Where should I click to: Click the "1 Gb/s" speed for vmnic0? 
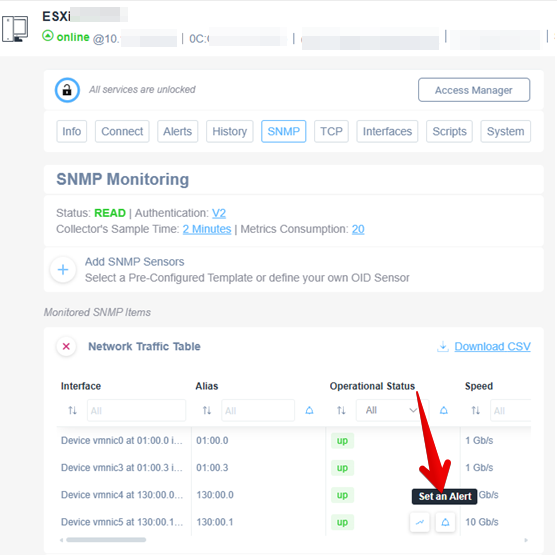coord(479,441)
